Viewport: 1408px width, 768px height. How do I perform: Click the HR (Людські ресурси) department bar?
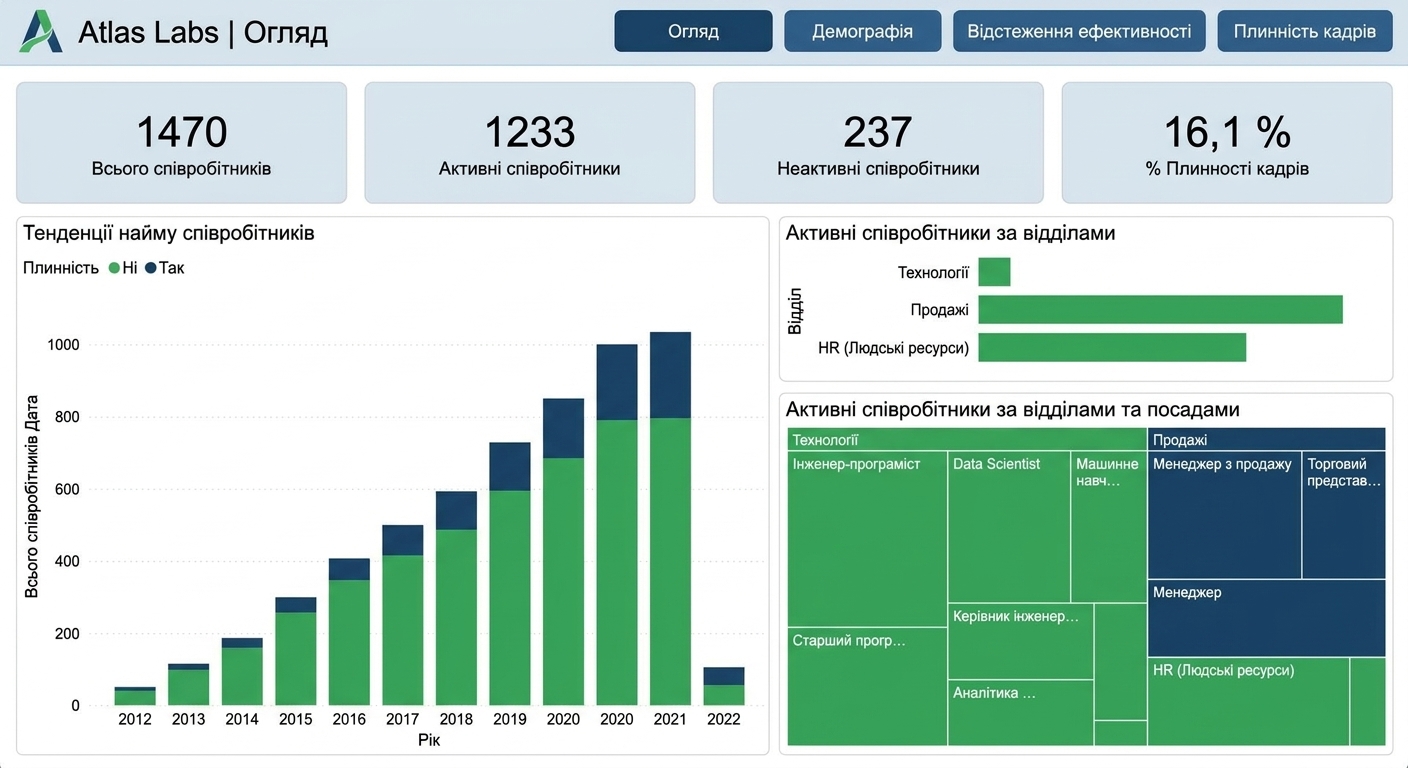tap(1112, 347)
